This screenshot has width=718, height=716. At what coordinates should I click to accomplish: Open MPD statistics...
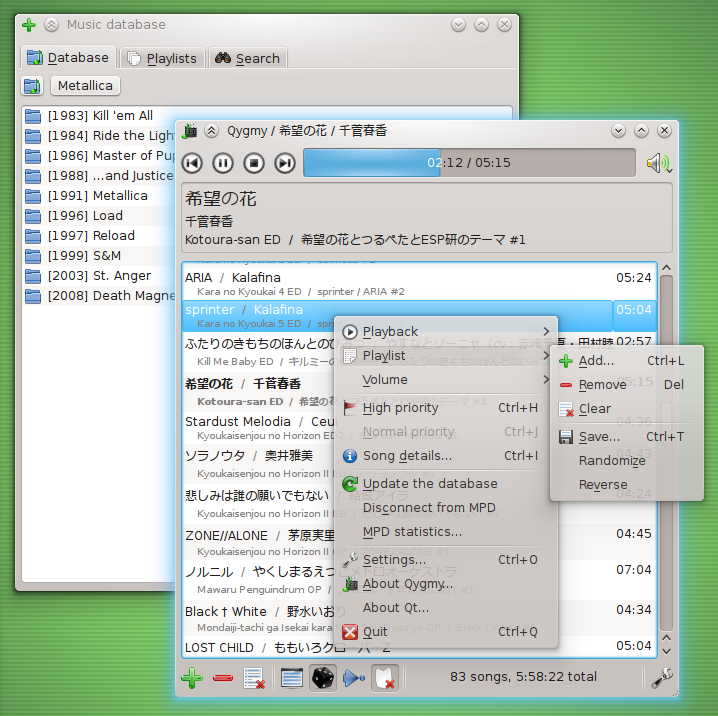point(446,532)
